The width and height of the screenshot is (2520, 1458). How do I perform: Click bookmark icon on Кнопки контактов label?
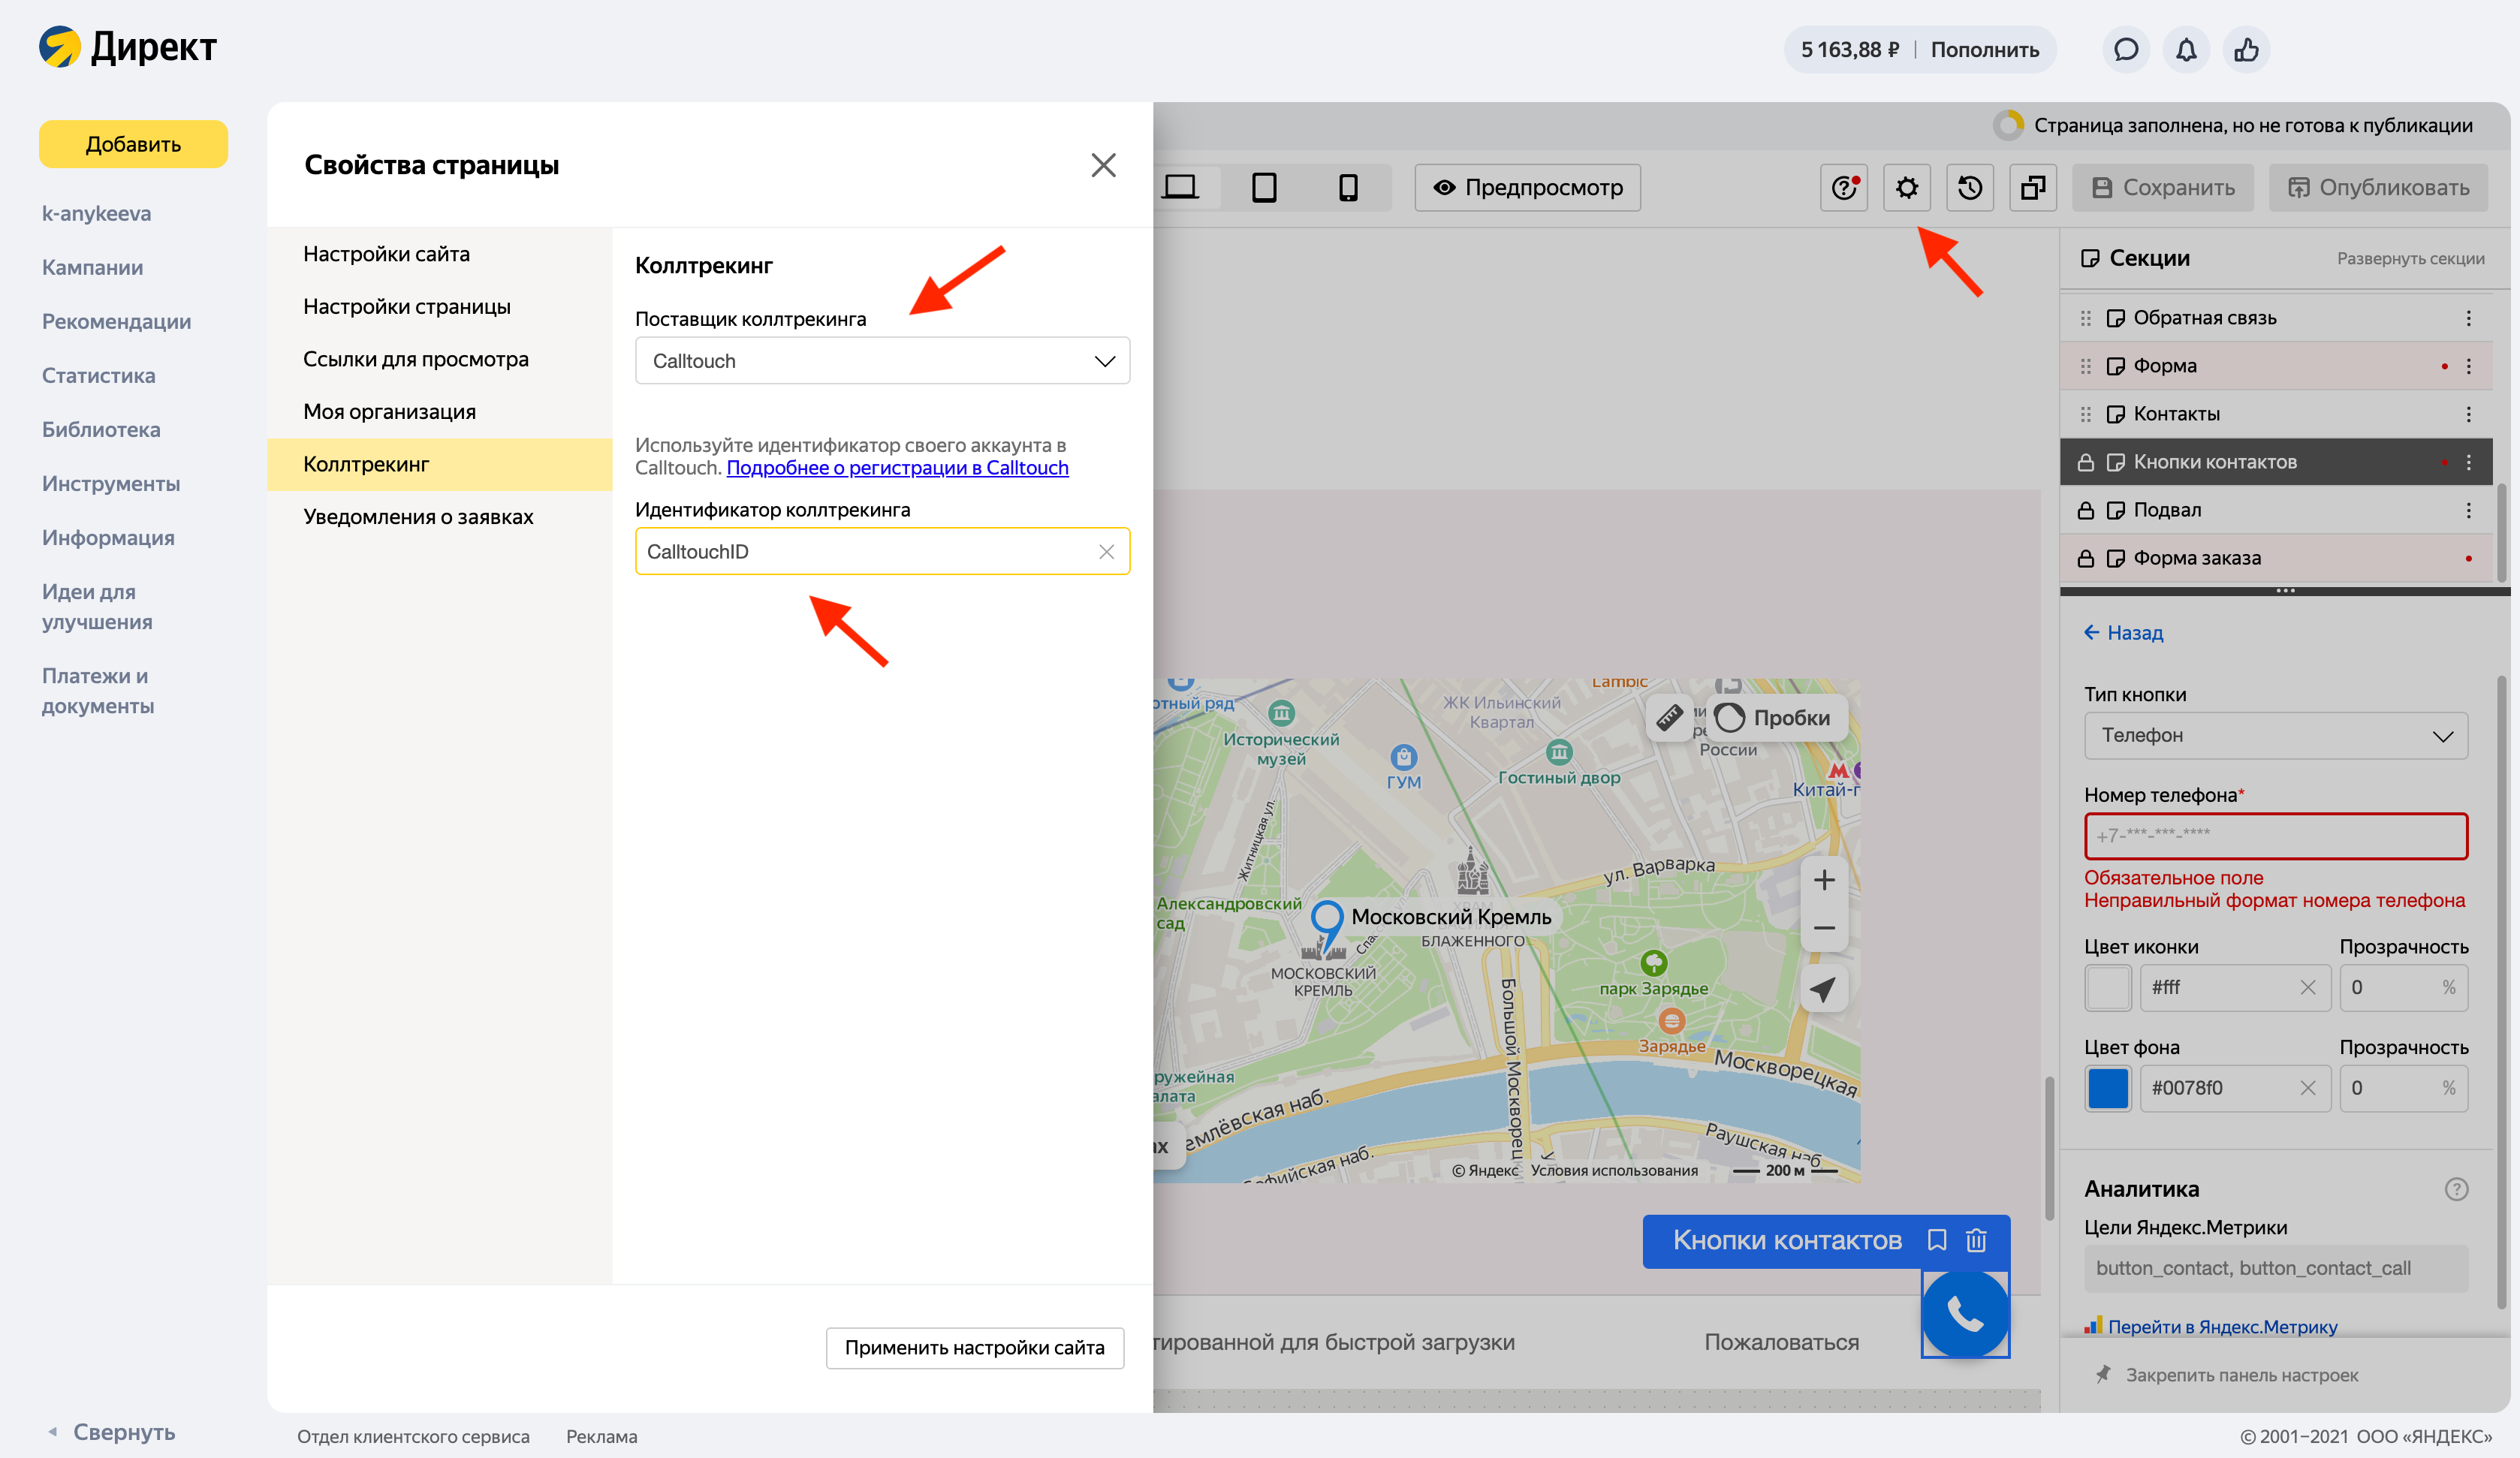(x=1937, y=1240)
